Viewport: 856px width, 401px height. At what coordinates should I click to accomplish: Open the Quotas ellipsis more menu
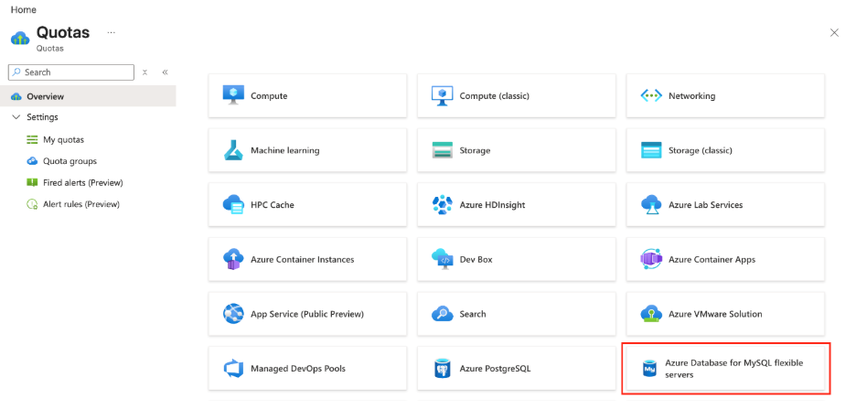click(x=111, y=33)
